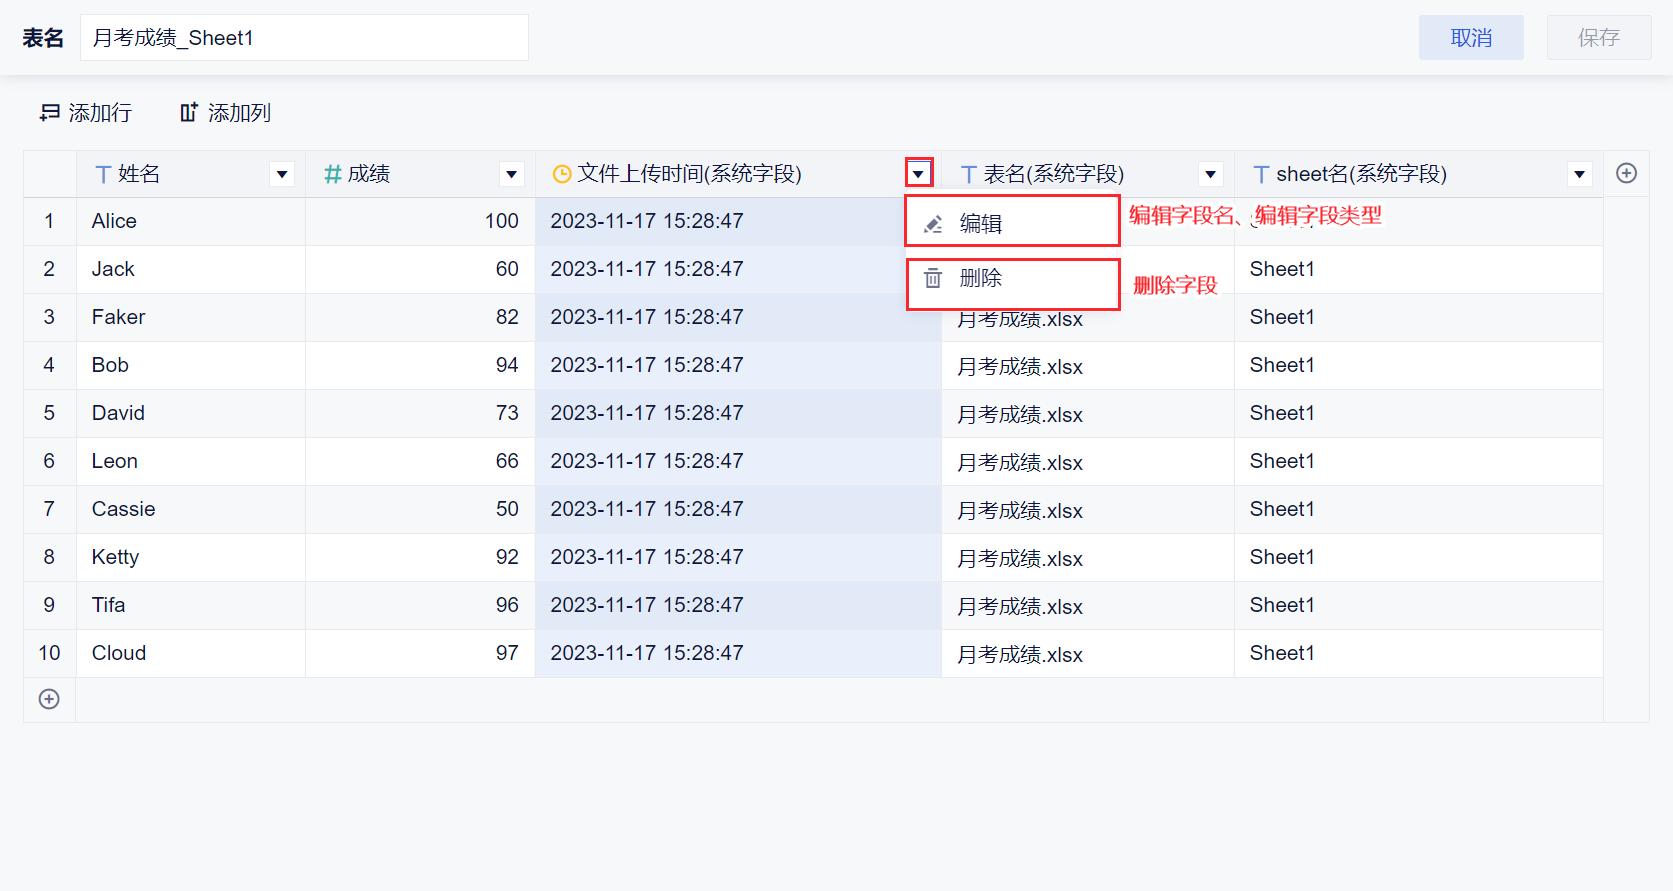Click the 保存 button
Viewport: 1673px width, 891px height.
pos(1598,37)
